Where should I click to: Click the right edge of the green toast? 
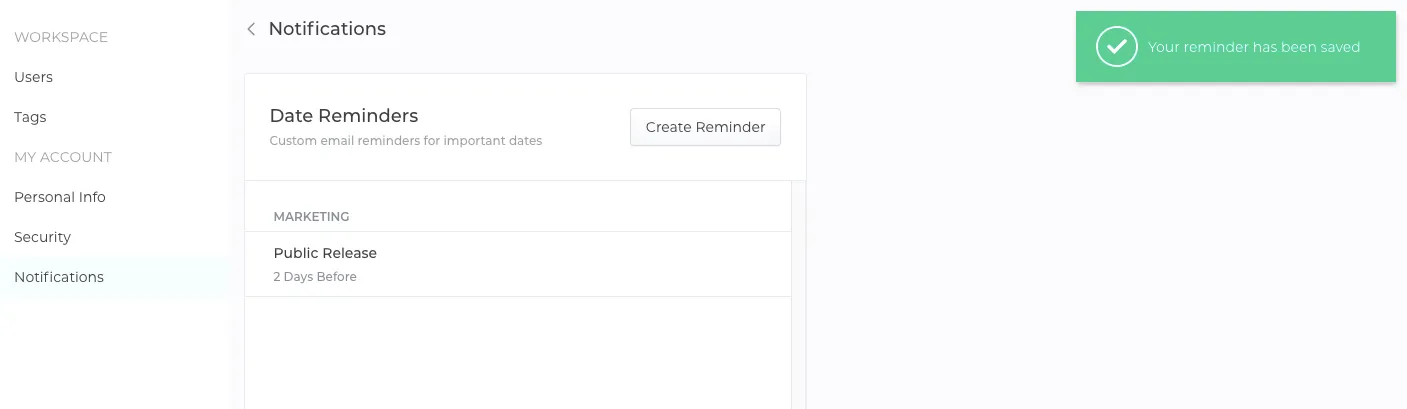tap(1390, 47)
